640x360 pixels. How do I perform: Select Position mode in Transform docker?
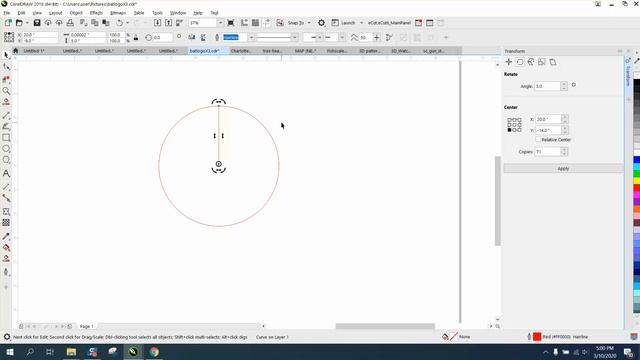[509, 62]
